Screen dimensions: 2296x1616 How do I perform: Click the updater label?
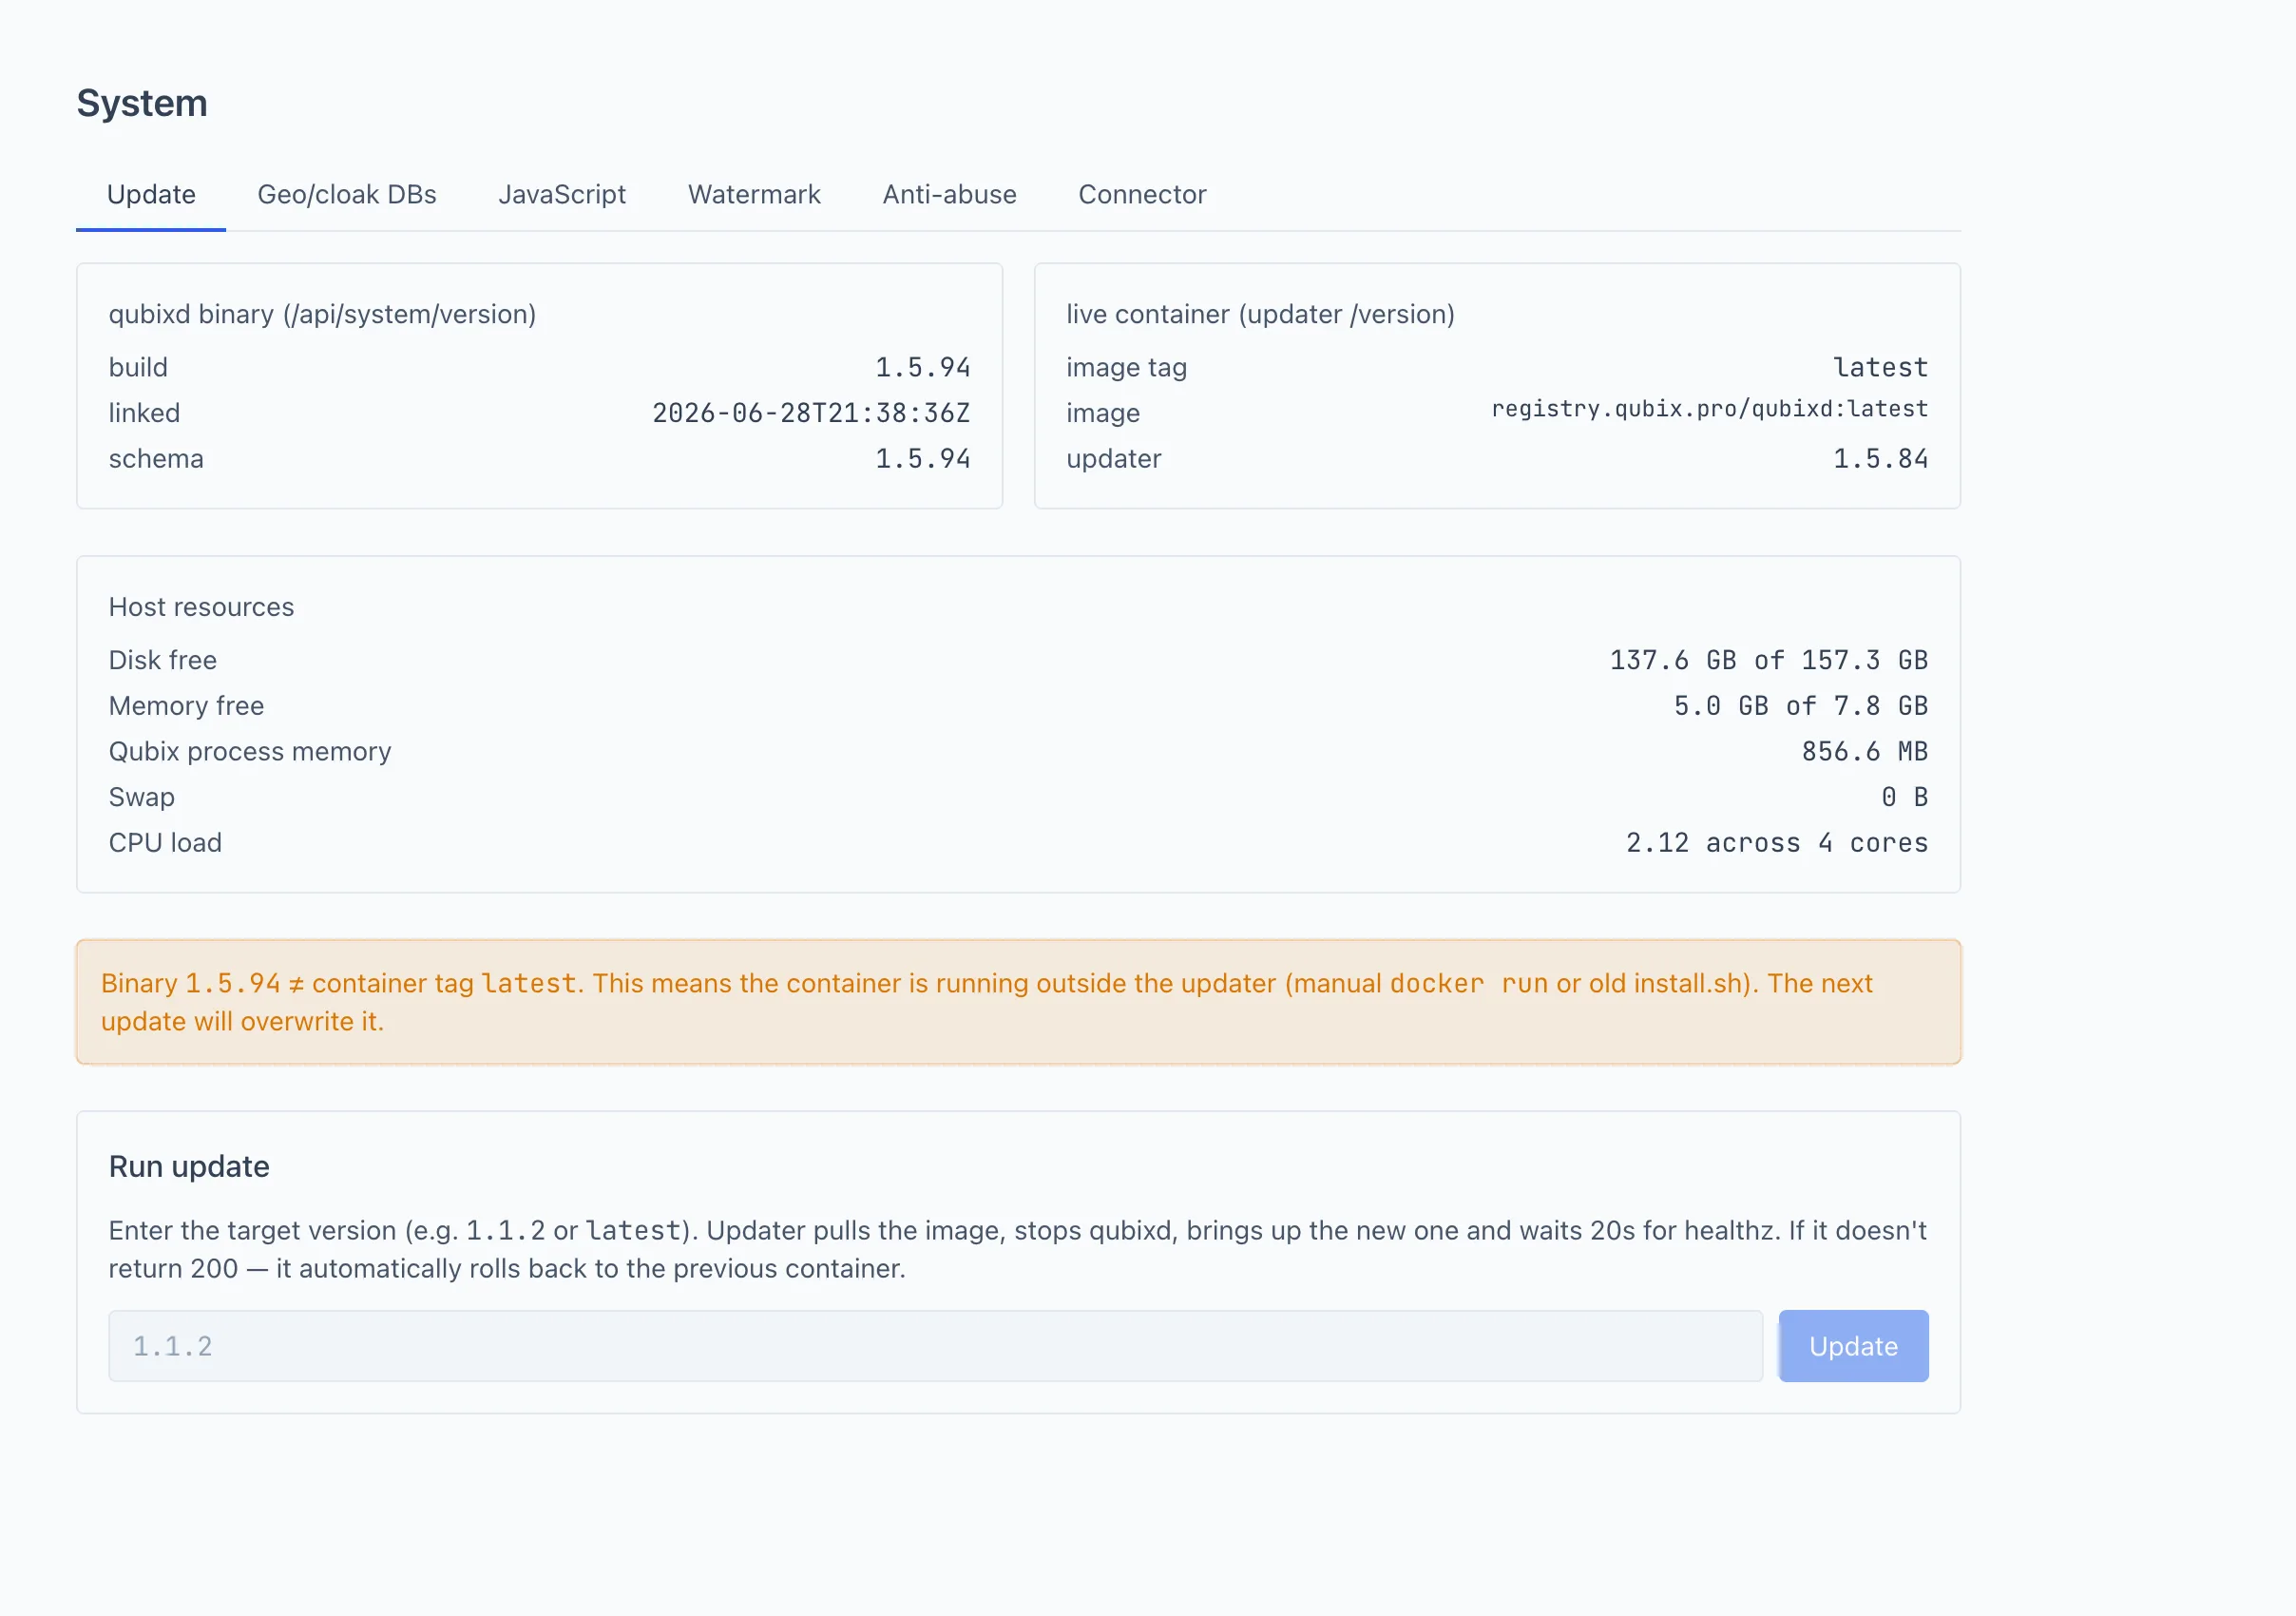[1113, 459]
